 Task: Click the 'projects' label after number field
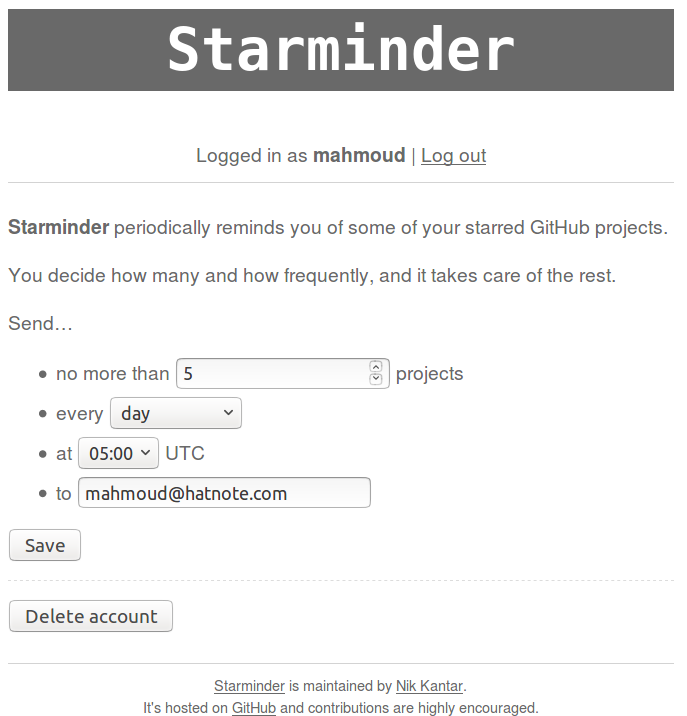429,374
